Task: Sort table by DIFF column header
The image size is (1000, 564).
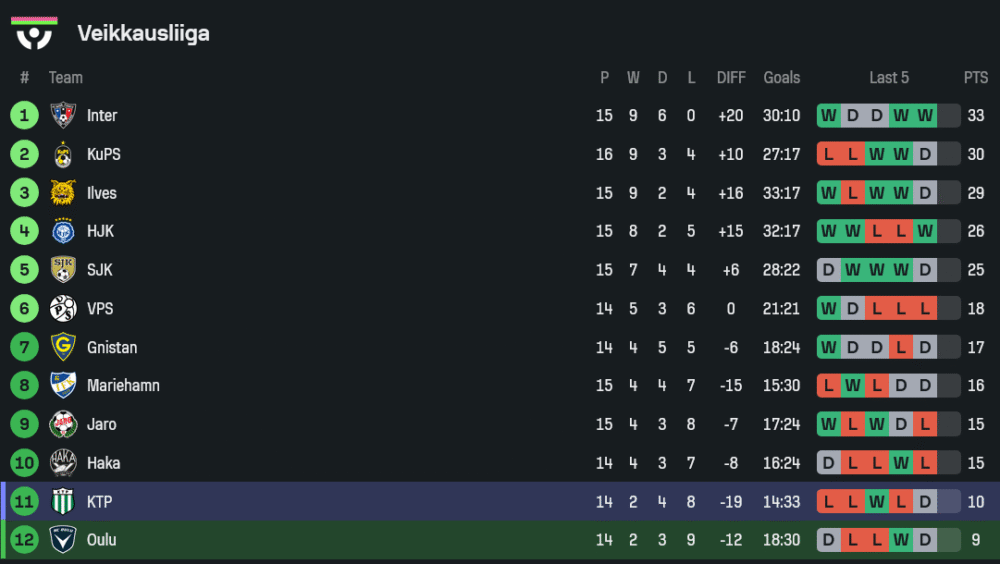Action: (x=731, y=78)
